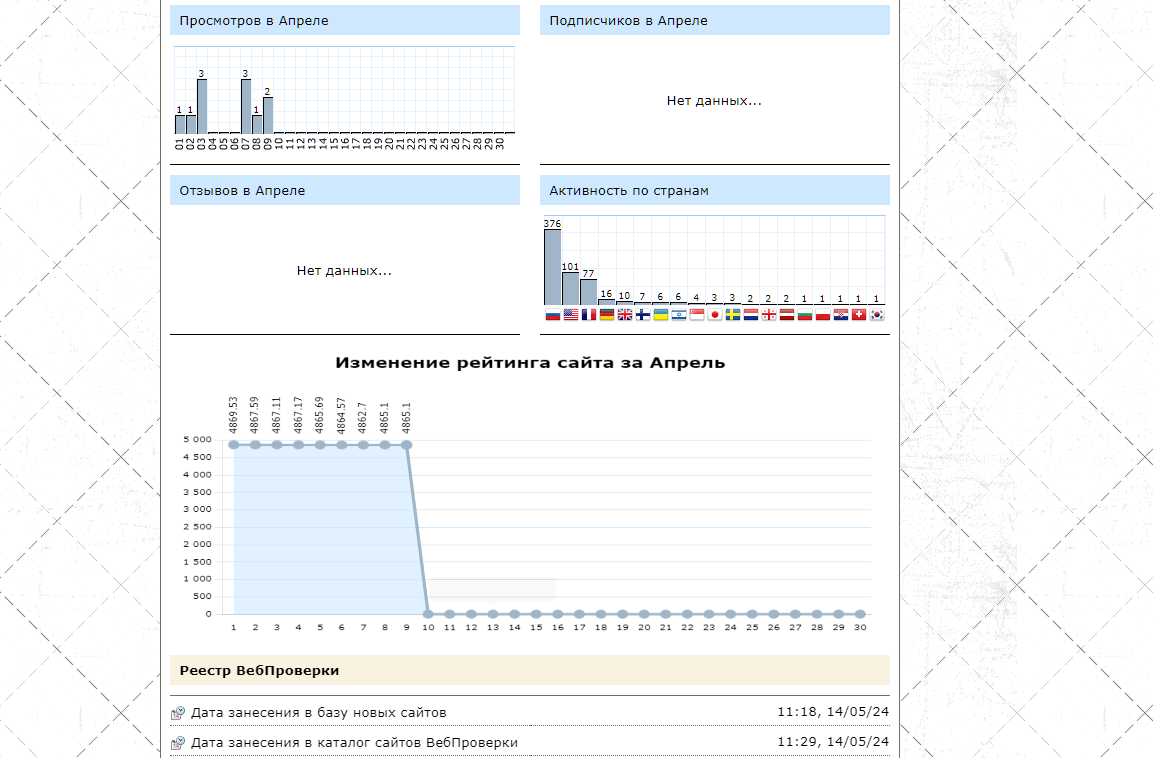Click the Netherlands flag icon
Viewport: 1153px width, 758px height.
[751, 315]
